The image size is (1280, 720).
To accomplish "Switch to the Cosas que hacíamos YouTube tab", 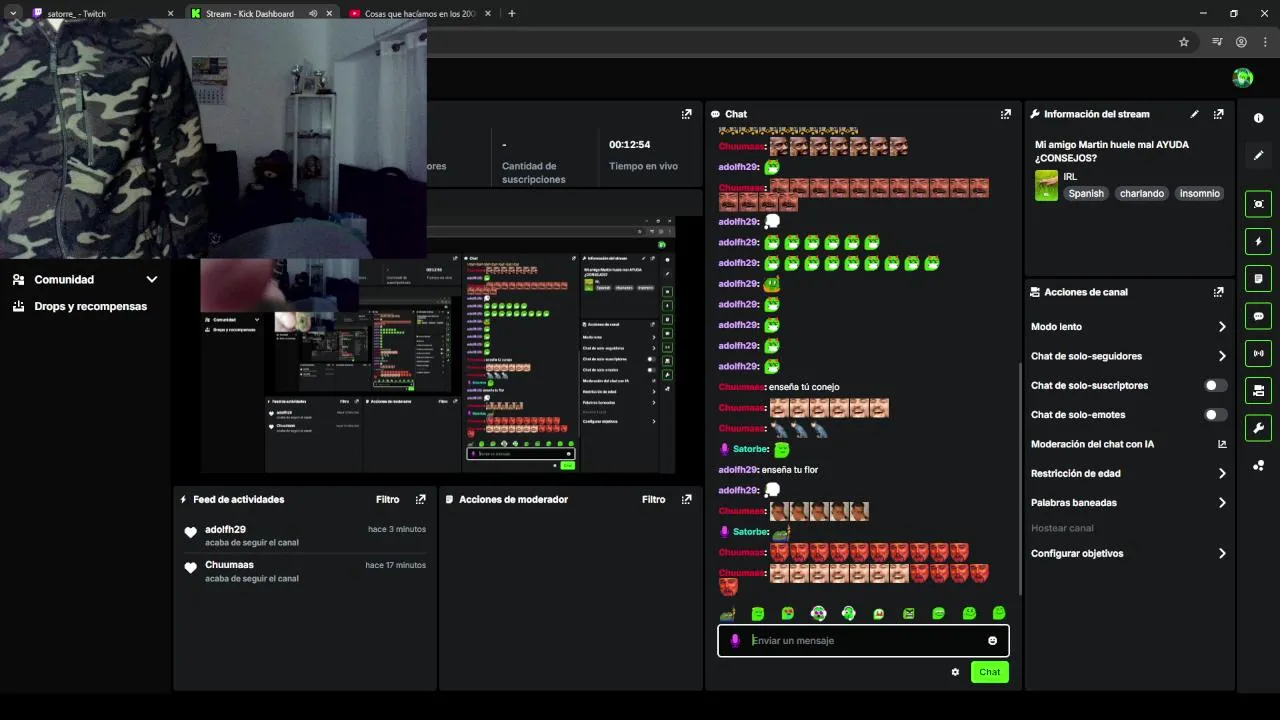I will 420,14.
